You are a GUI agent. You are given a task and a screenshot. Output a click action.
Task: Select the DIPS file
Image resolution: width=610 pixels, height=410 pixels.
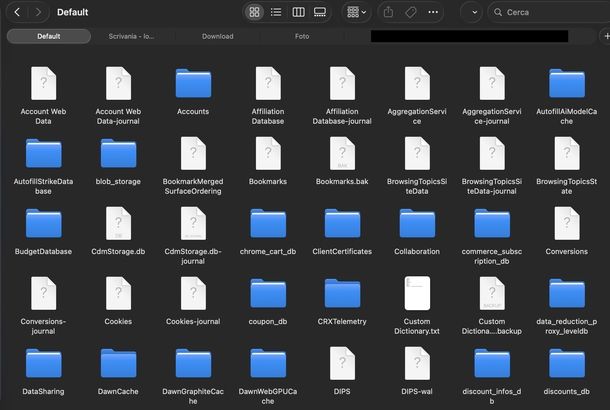(342, 370)
